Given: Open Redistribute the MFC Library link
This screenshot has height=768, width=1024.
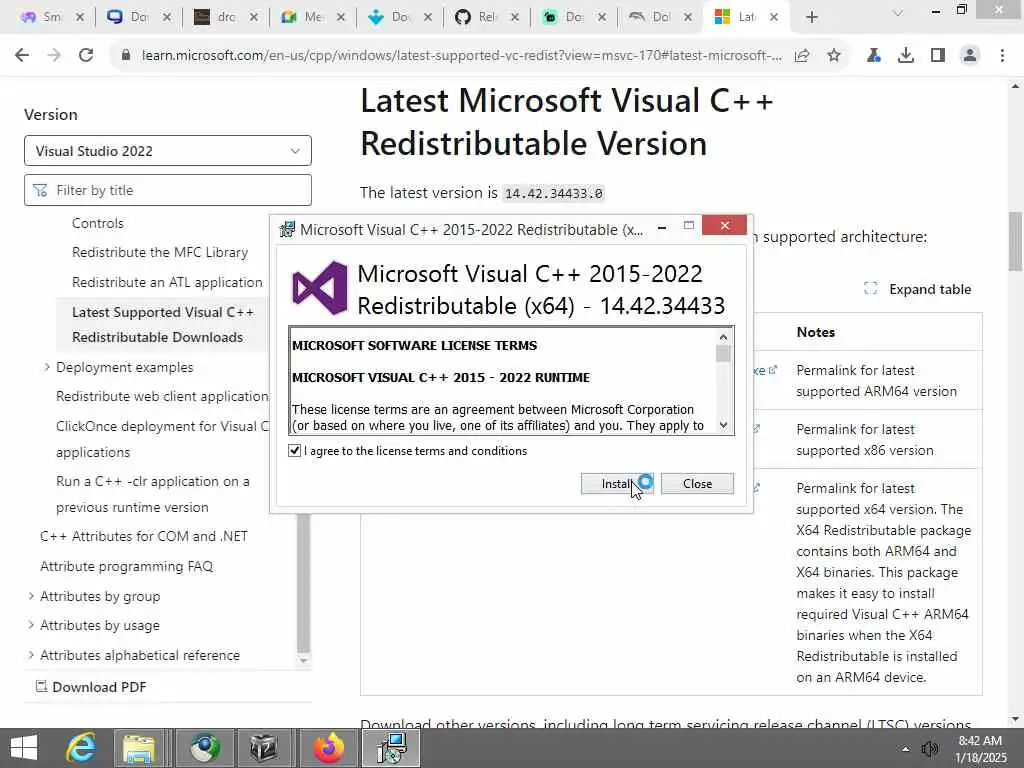Looking at the screenshot, I should [160, 252].
